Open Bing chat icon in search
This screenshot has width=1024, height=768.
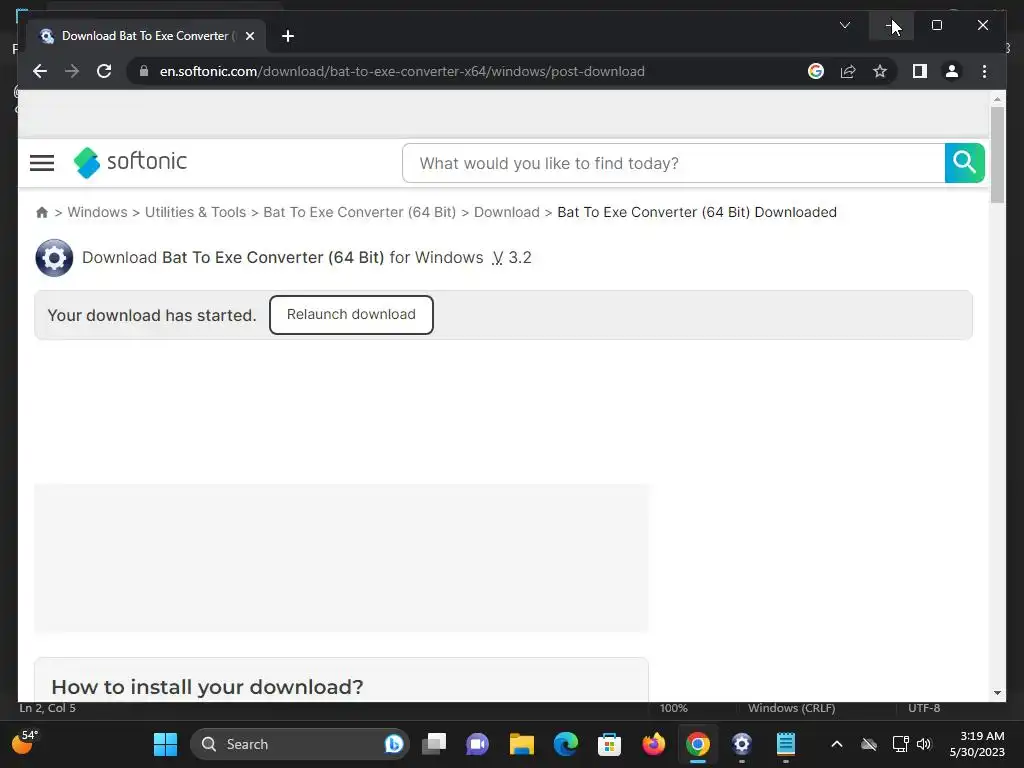(394, 744)
